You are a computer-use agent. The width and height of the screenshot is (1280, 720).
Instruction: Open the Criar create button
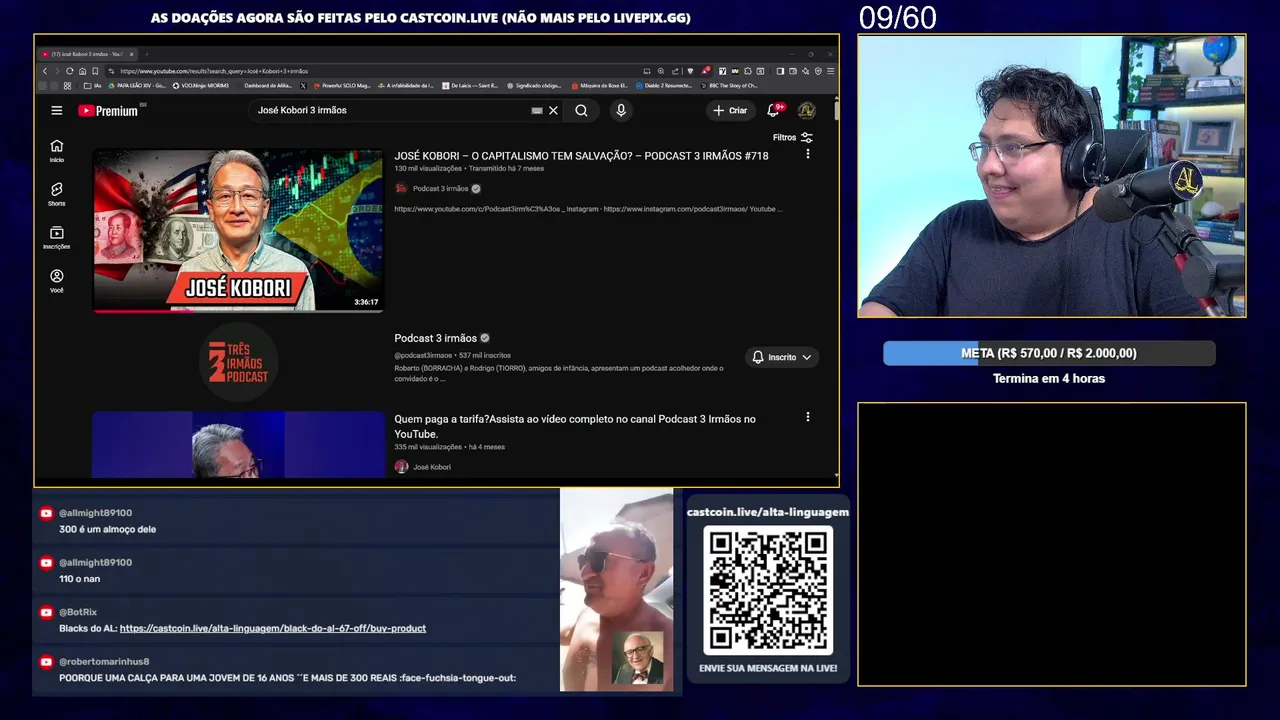coord(731,110)
